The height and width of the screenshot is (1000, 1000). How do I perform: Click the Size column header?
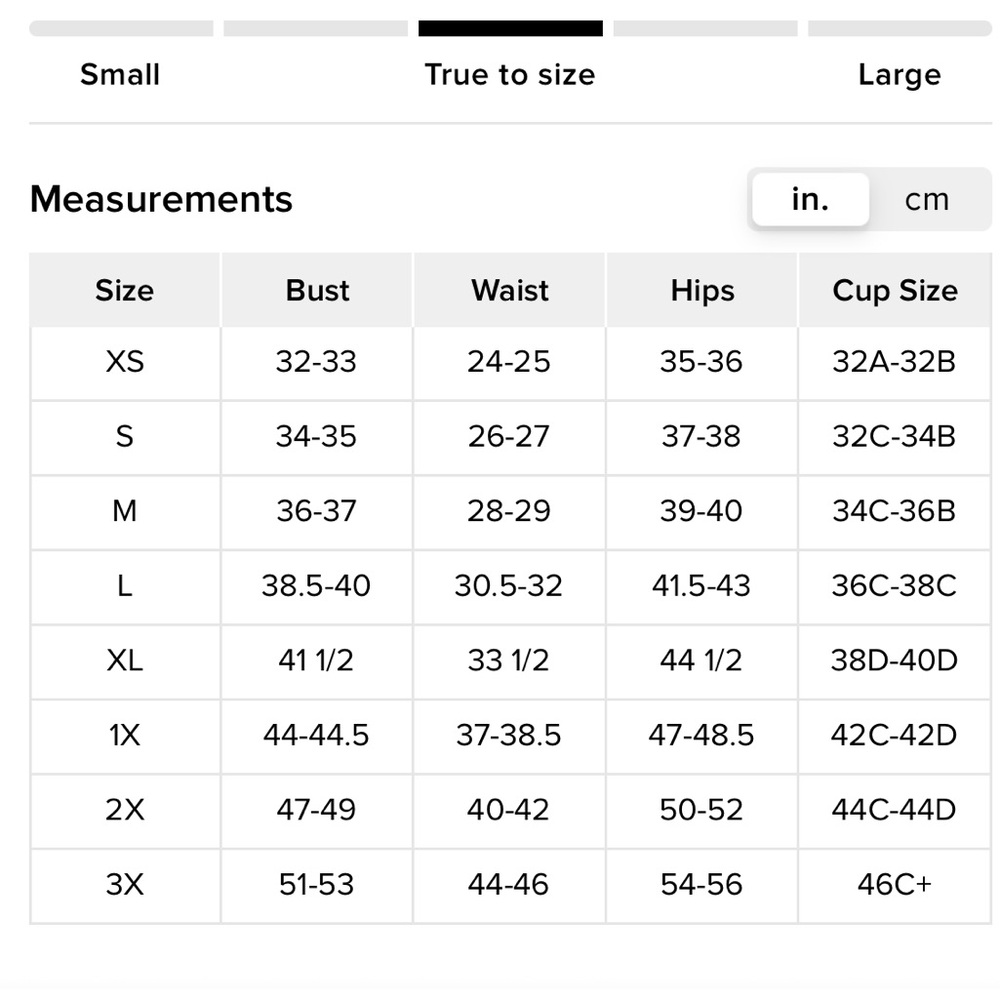tap(124, 290)
